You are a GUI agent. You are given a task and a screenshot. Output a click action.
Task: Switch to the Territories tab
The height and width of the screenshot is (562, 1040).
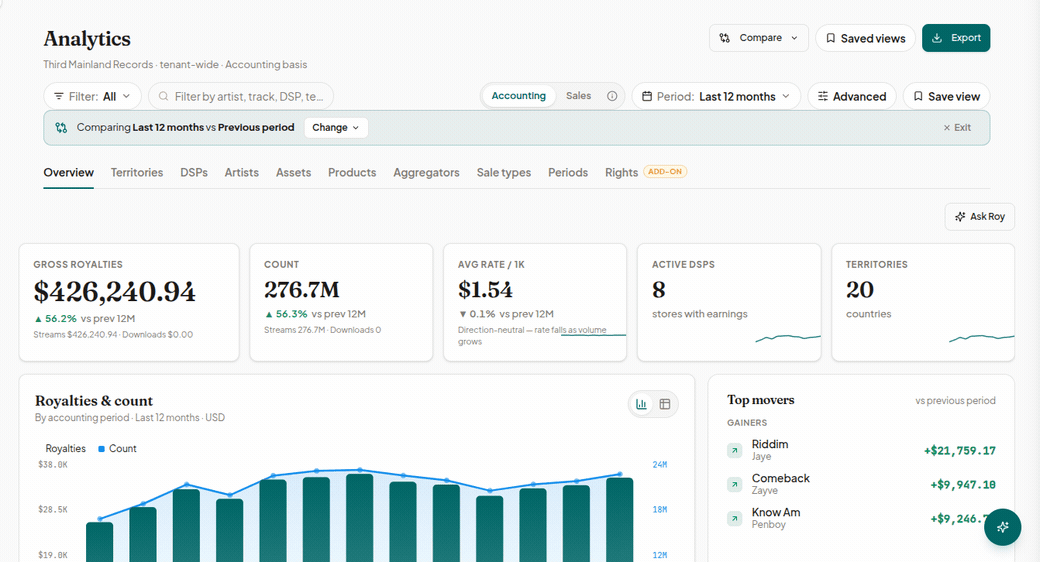tap(137, 173)
